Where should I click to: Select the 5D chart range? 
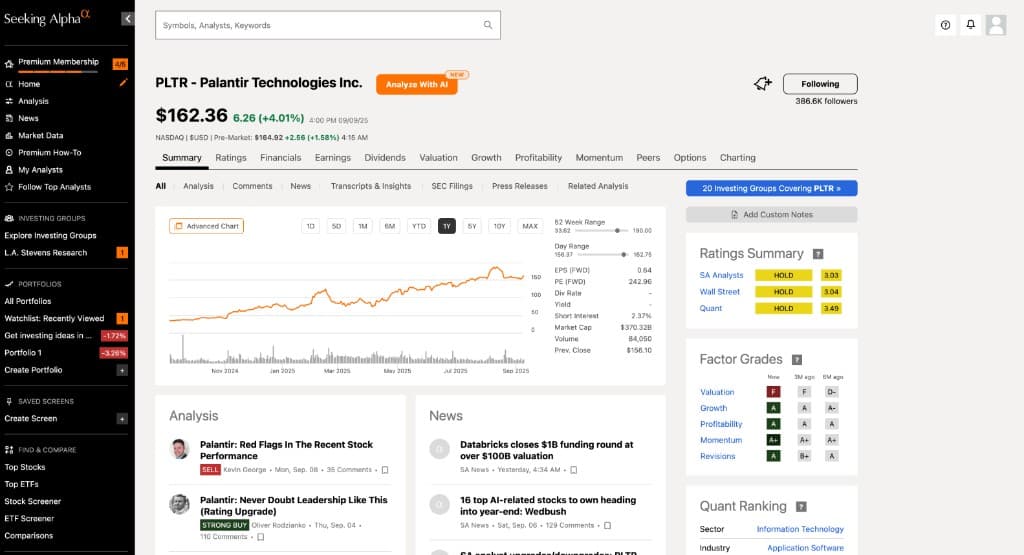pyautogui.click(x=336, y=226)
